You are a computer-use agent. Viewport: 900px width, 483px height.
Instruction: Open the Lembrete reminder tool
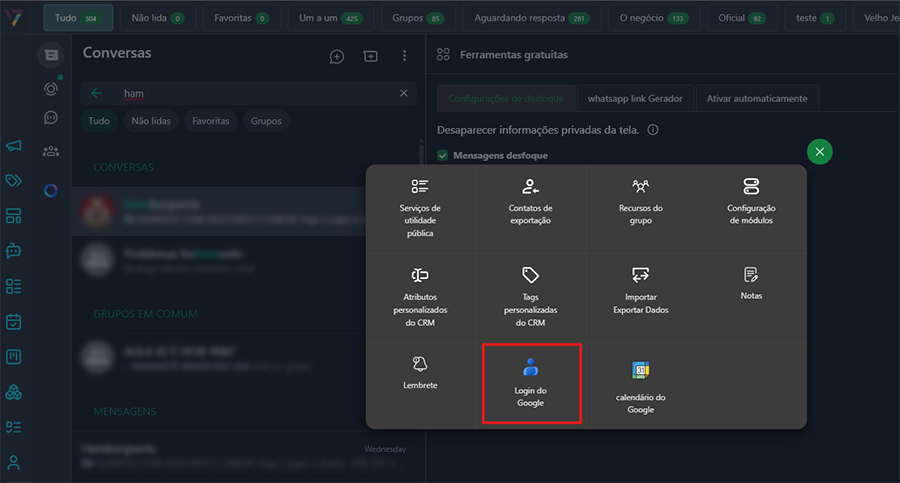click(420, 371)
